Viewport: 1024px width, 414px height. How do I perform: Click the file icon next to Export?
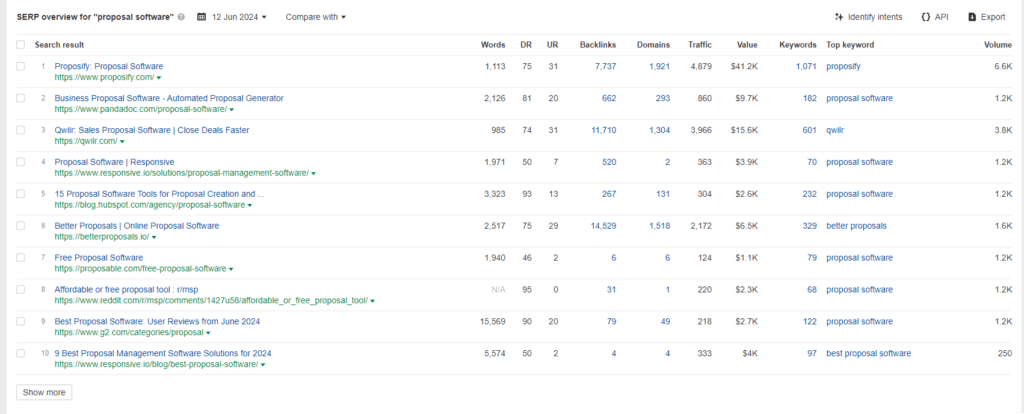coord(972,17)
